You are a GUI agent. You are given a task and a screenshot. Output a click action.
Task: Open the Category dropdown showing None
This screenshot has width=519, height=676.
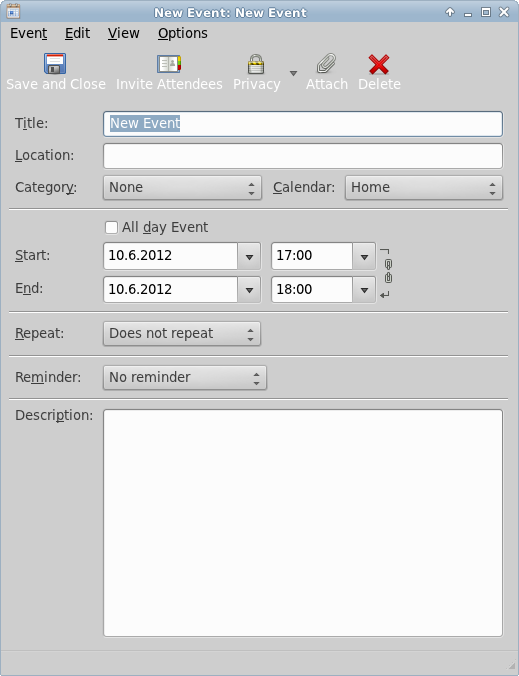[182, 188]
